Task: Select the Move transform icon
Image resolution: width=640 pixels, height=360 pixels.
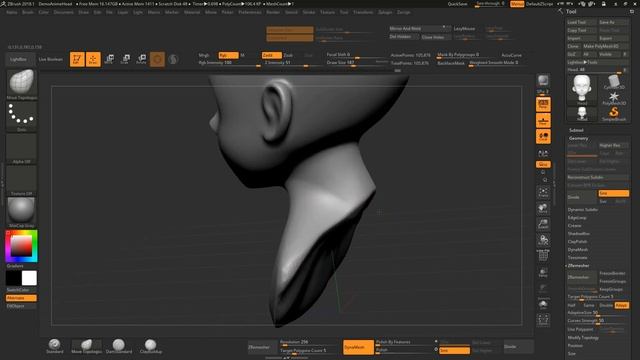Action: click(x=109, y=59)
